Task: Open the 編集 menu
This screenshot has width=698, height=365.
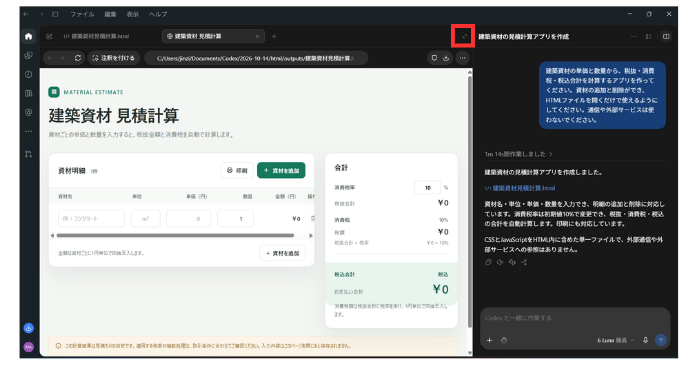Action: [110, 14]
